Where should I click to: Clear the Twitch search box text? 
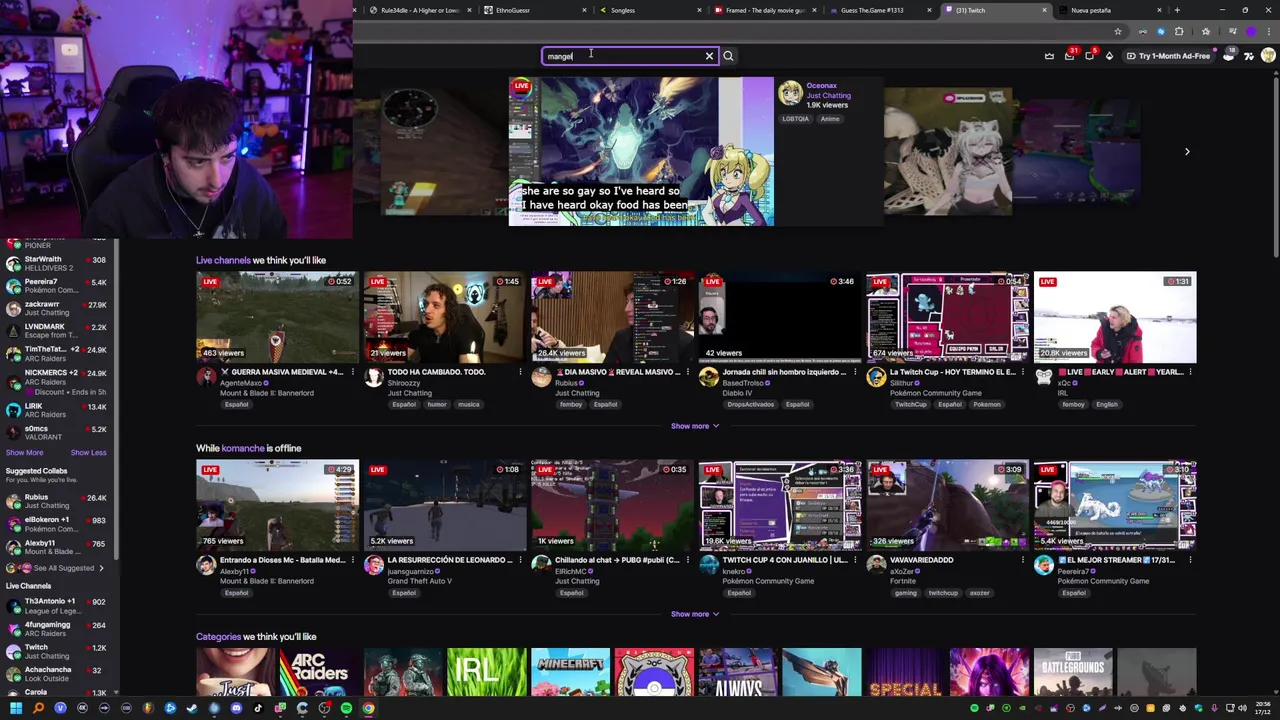(709, 56)
